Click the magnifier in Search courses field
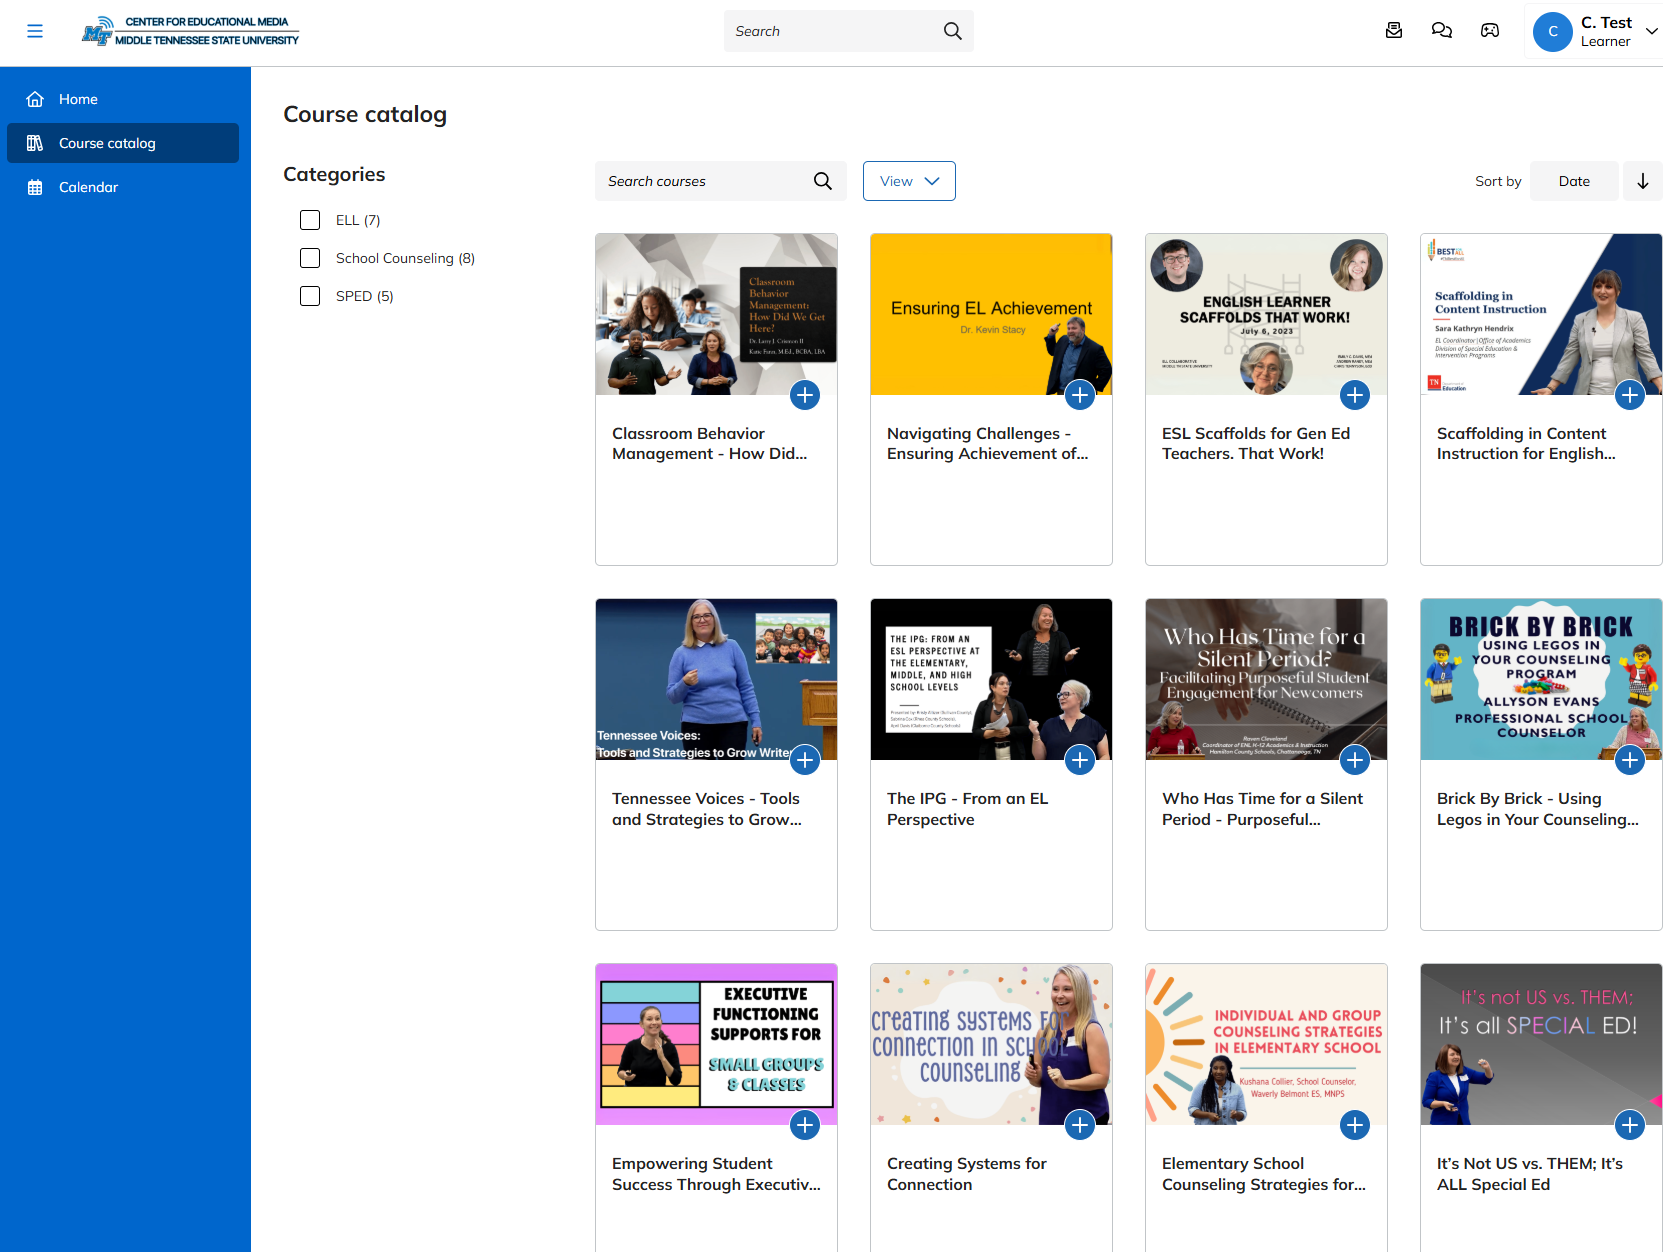 pos(822,181)
